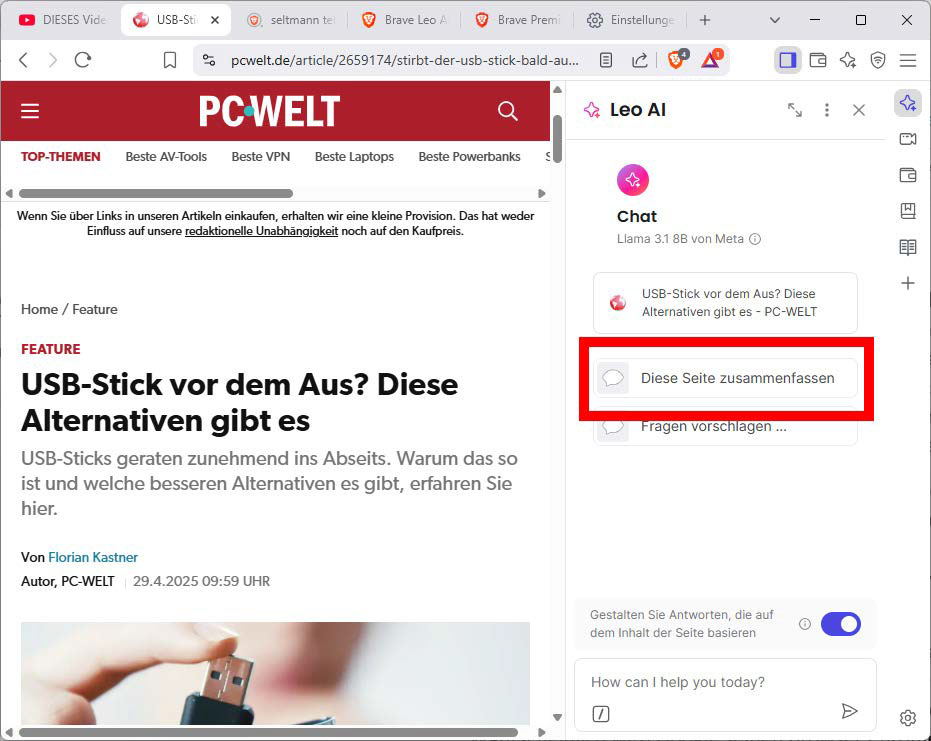Send a message using the paper plane icon
This screenshot has width=931, height=741.
click(851, 711)
